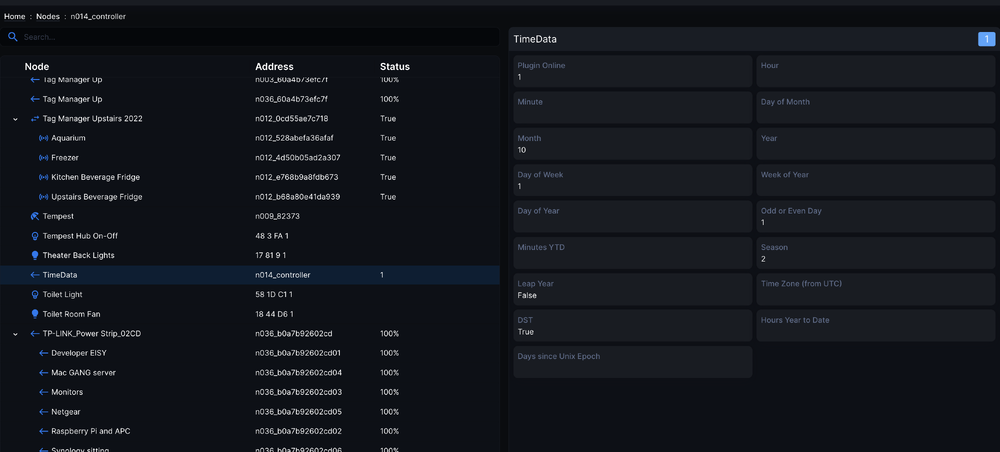This screenshot has height=452, width=1000.
Task: Click the Season property field
Action: (876, 253)
